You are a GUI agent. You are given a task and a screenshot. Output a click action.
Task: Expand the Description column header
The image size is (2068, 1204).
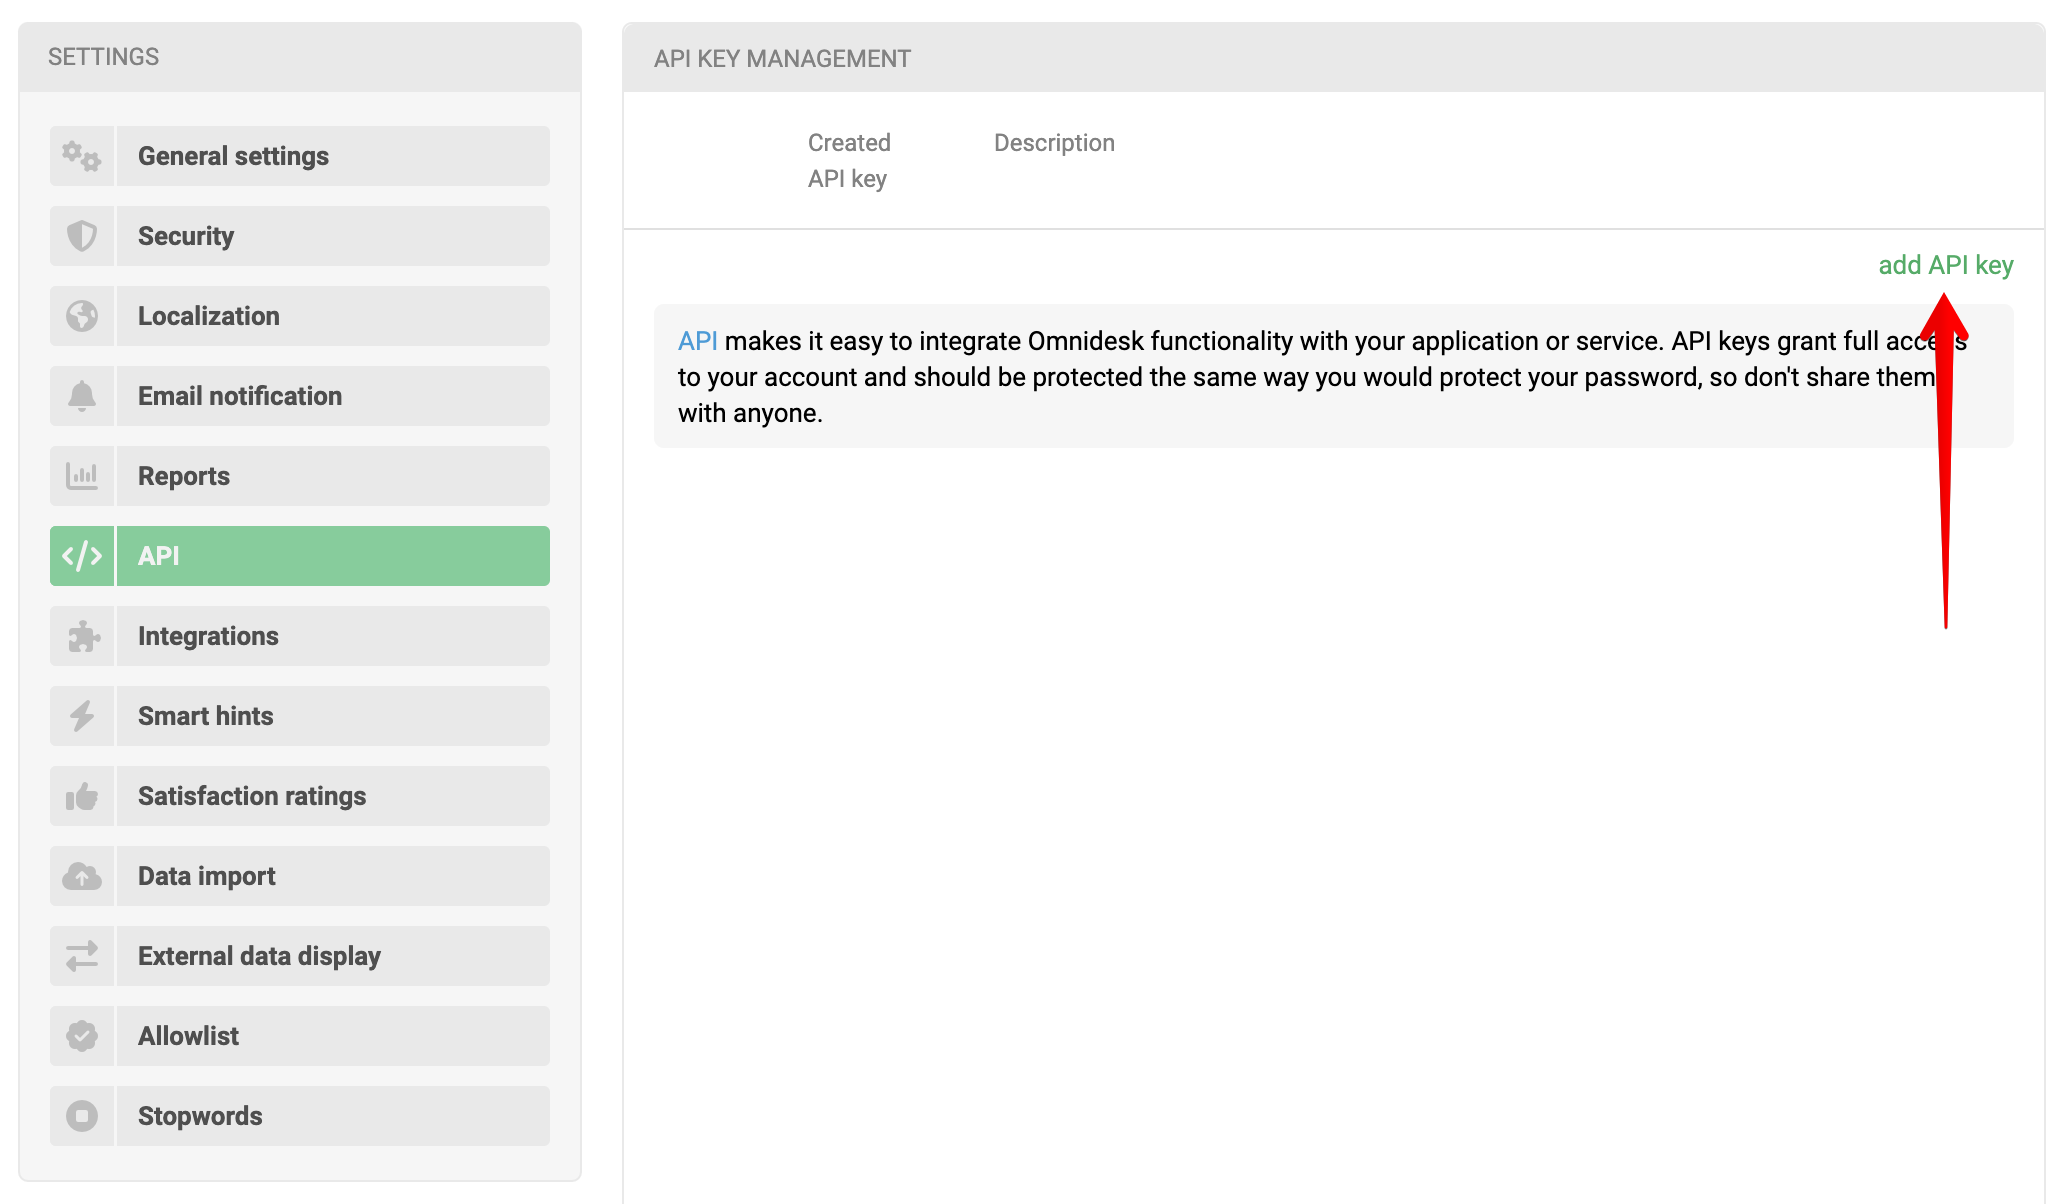(1056, 142)
